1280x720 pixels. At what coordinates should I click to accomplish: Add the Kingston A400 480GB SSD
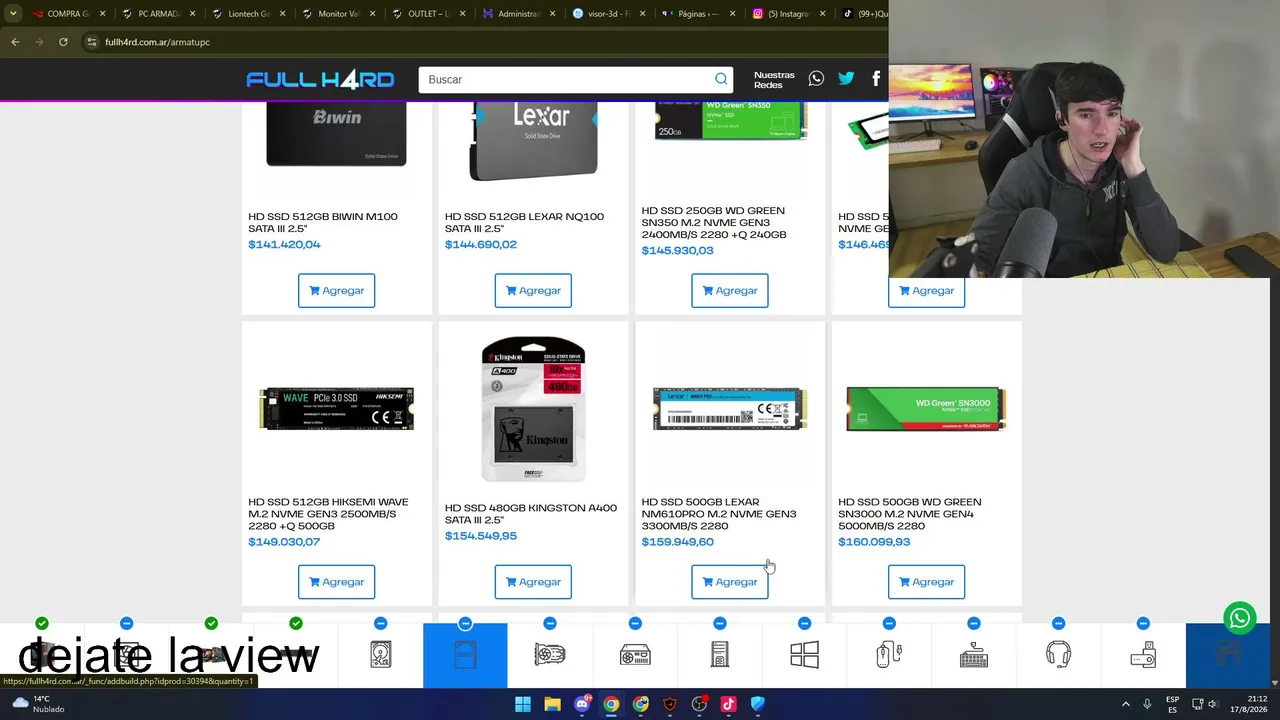(x=533, y=581)
